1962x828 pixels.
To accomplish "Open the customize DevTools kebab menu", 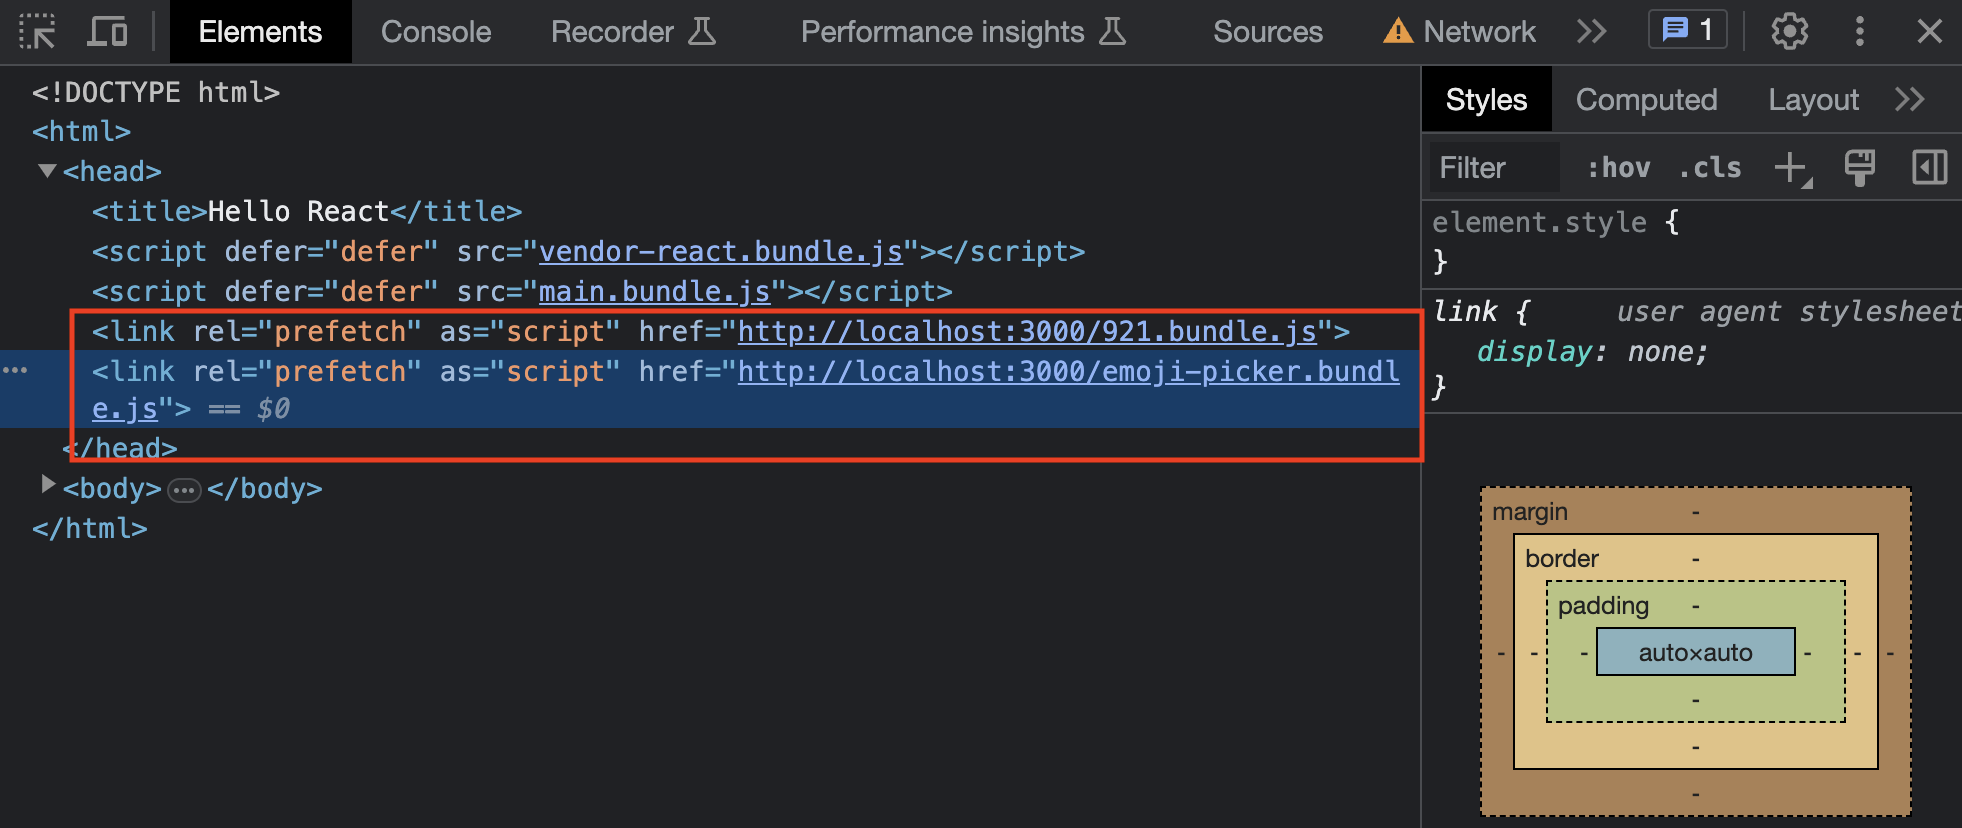I will (x=1859, y=31).
